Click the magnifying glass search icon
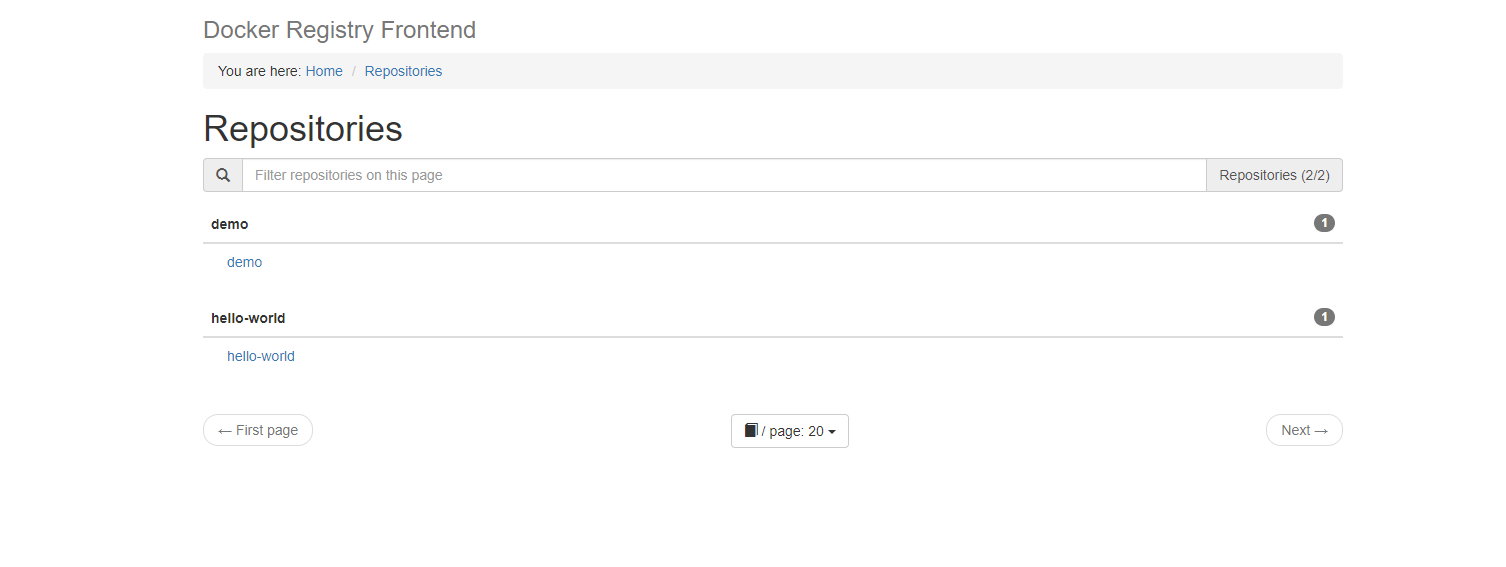1506x567 pixels. (x=223, y=175)
